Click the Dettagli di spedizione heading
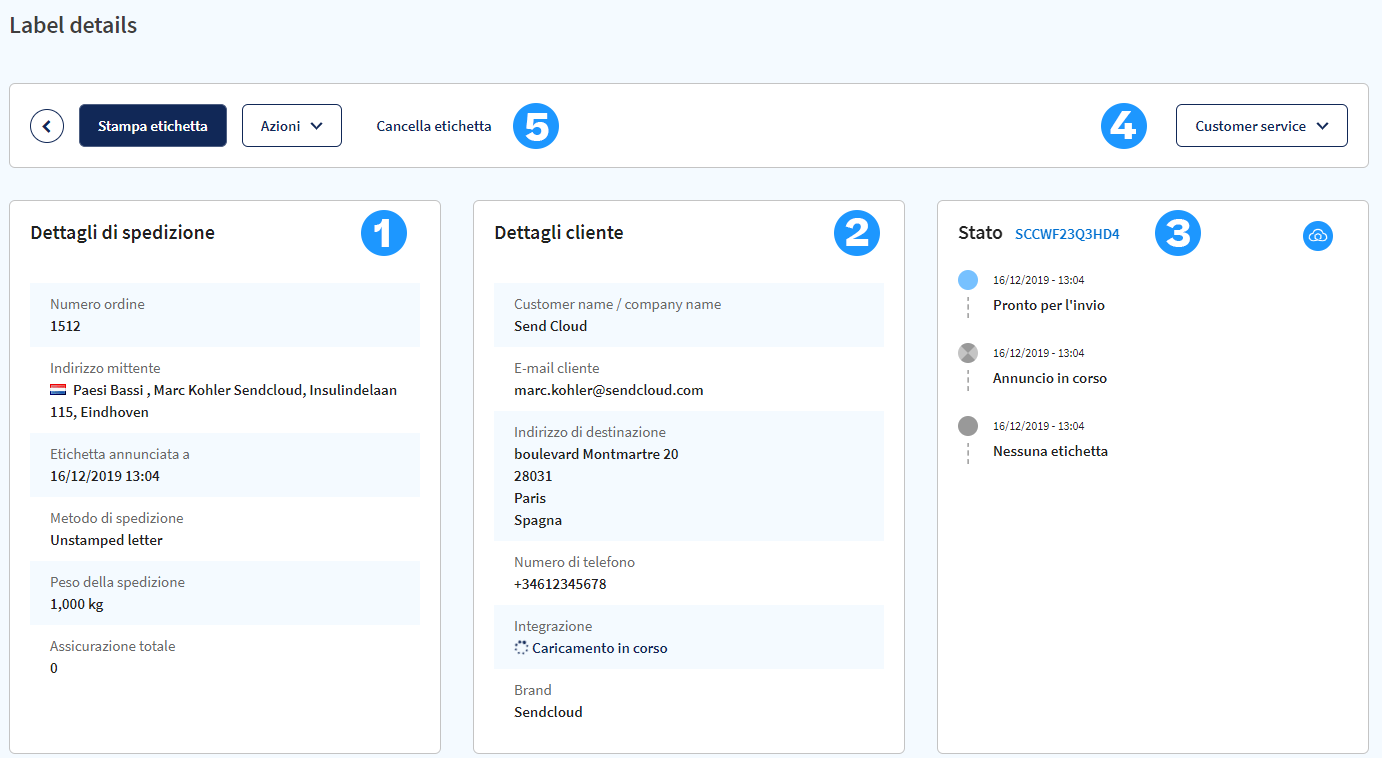Screen dimensions: 1382x758 [x=123, y=233]
